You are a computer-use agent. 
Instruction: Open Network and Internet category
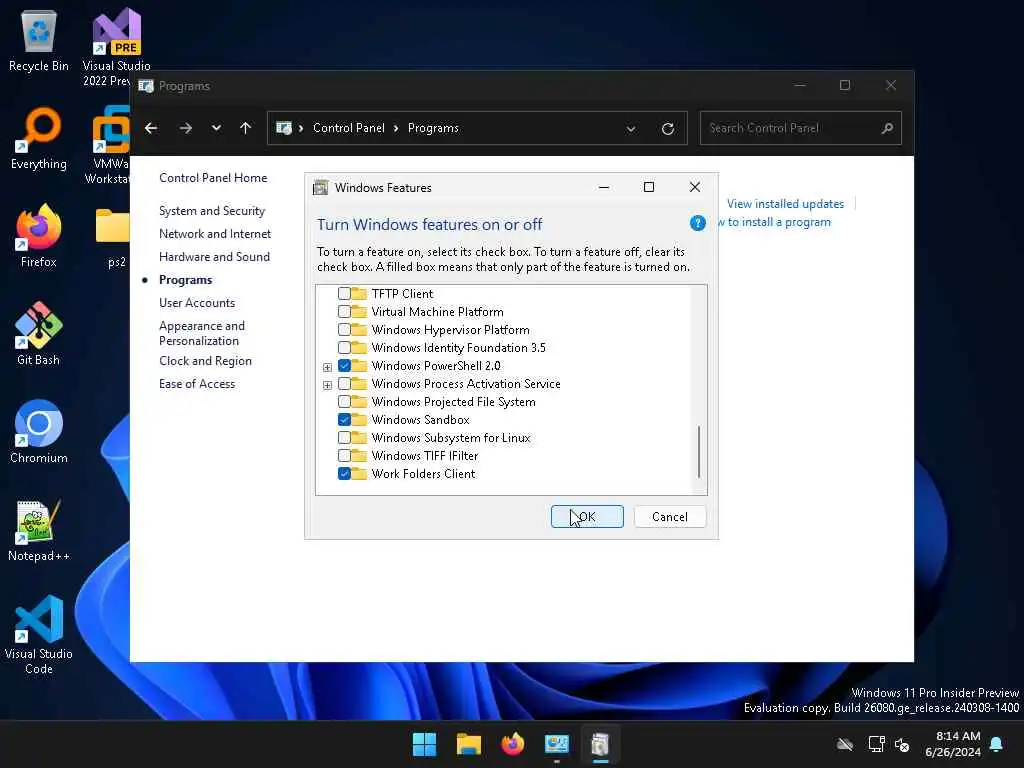click(x=215, y=234)
